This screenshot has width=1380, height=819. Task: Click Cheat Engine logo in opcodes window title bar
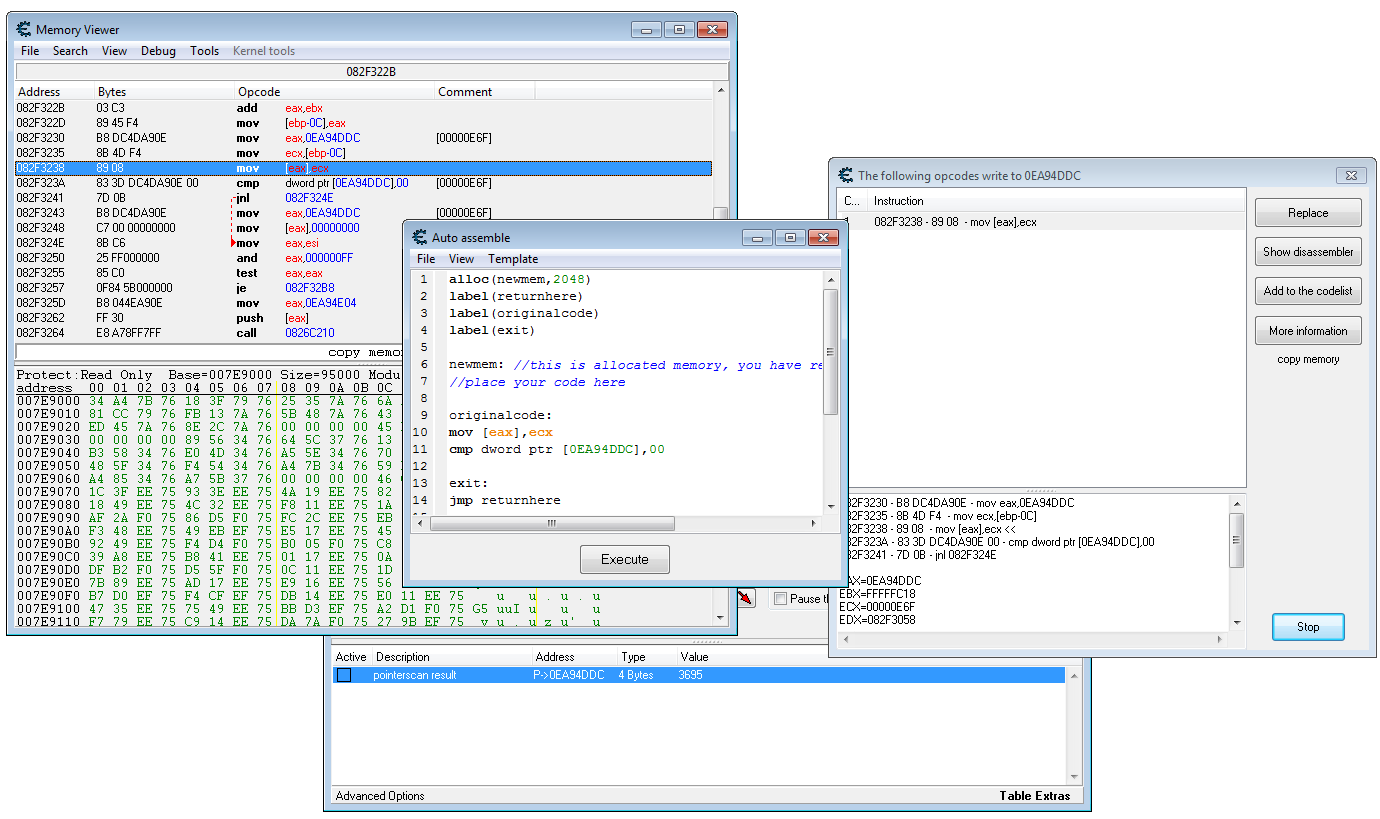846,175
